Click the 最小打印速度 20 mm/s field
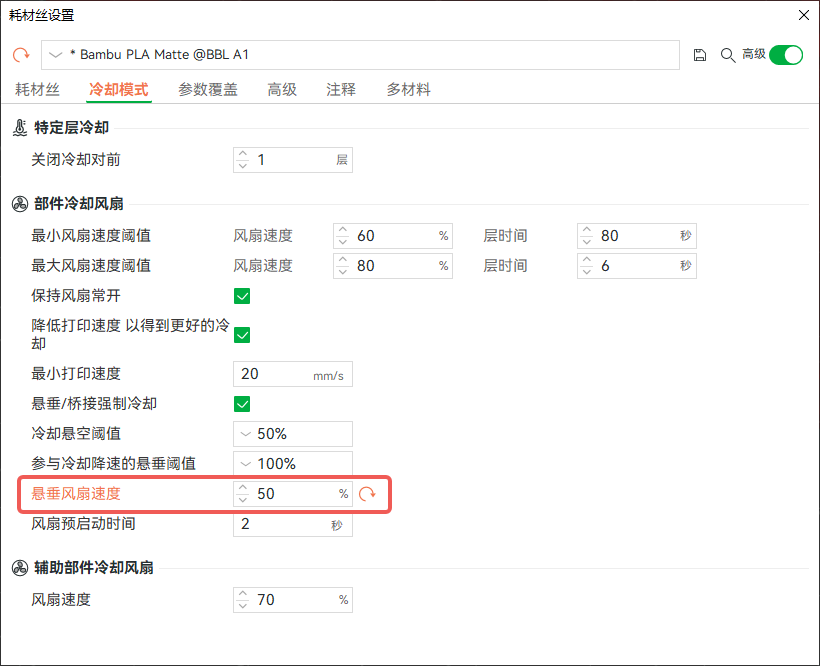The height and width of the screenshot is (666, 820). [x=293, y=374]
